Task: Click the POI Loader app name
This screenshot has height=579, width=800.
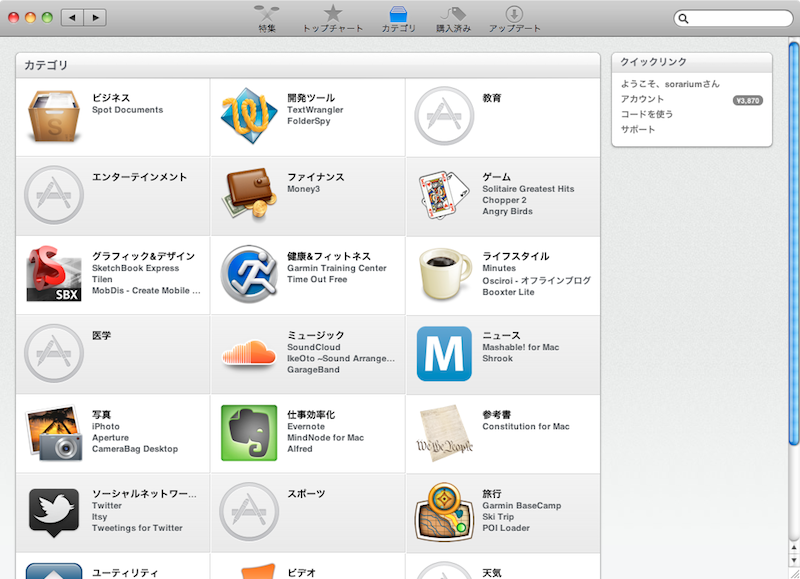Action: pos(506,528)
